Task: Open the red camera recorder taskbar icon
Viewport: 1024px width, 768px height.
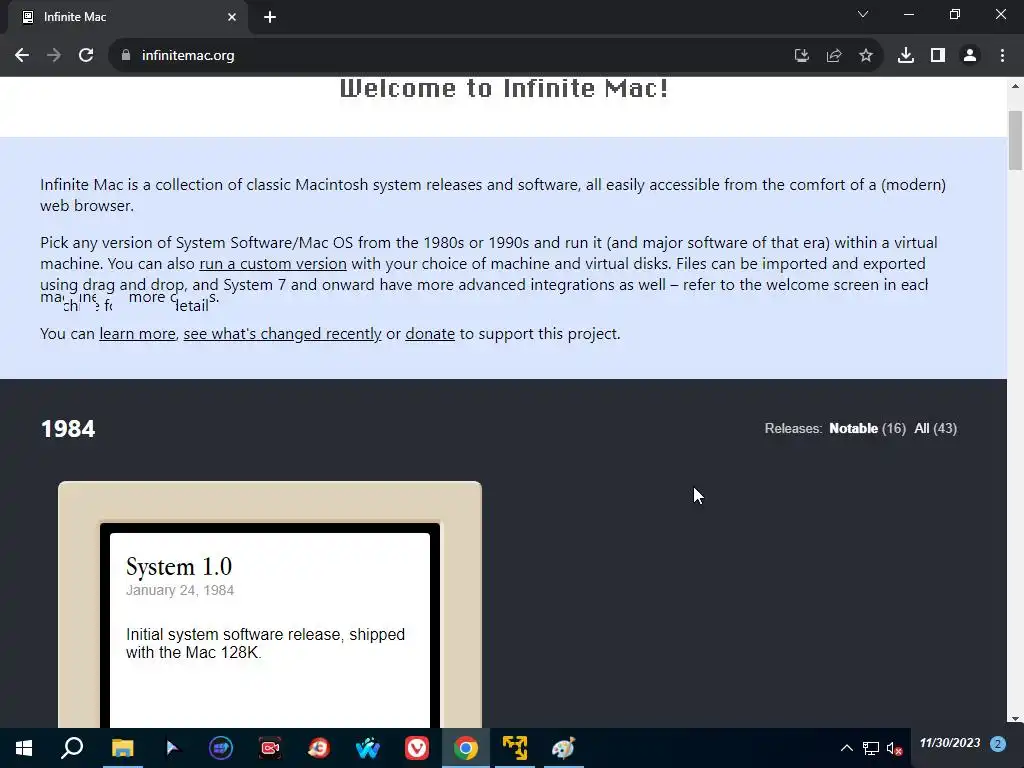Action: tap(270, 748)
